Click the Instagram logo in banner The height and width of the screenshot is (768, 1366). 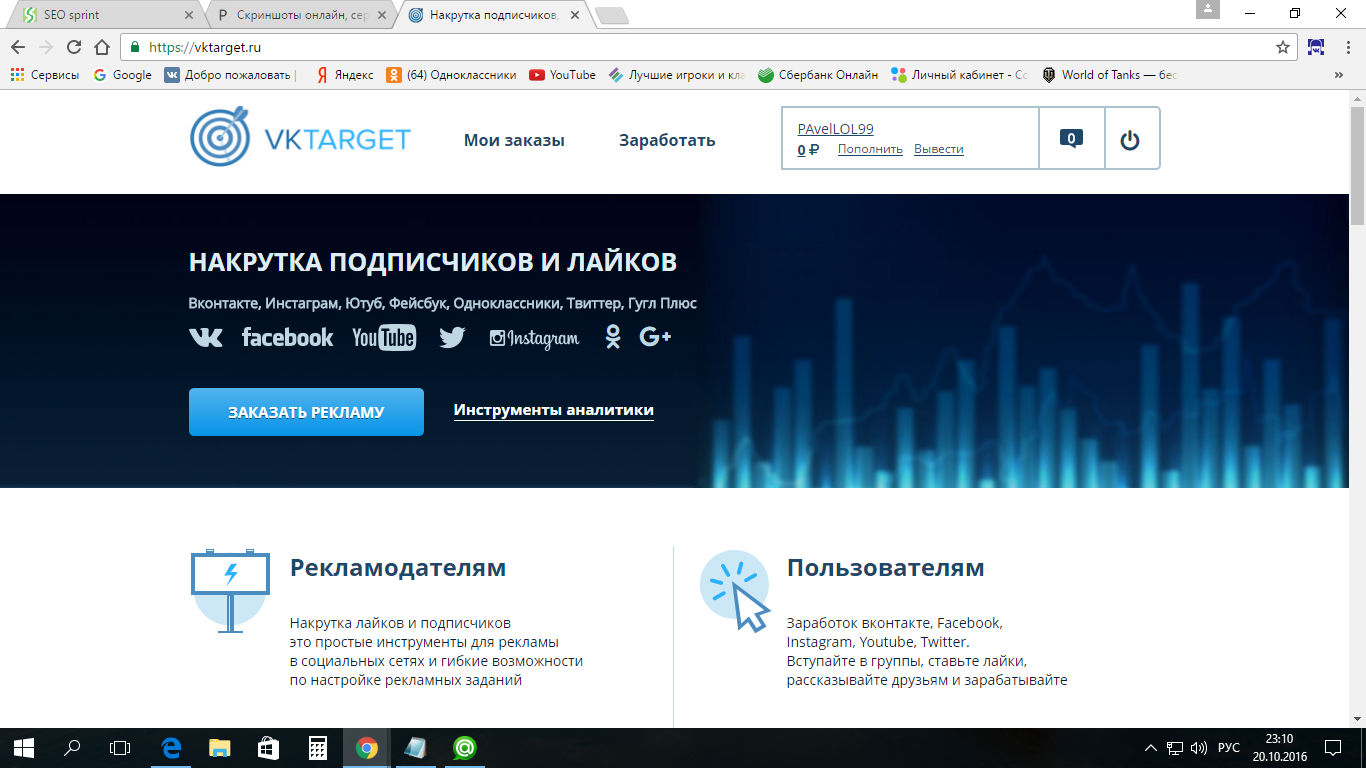534,338
